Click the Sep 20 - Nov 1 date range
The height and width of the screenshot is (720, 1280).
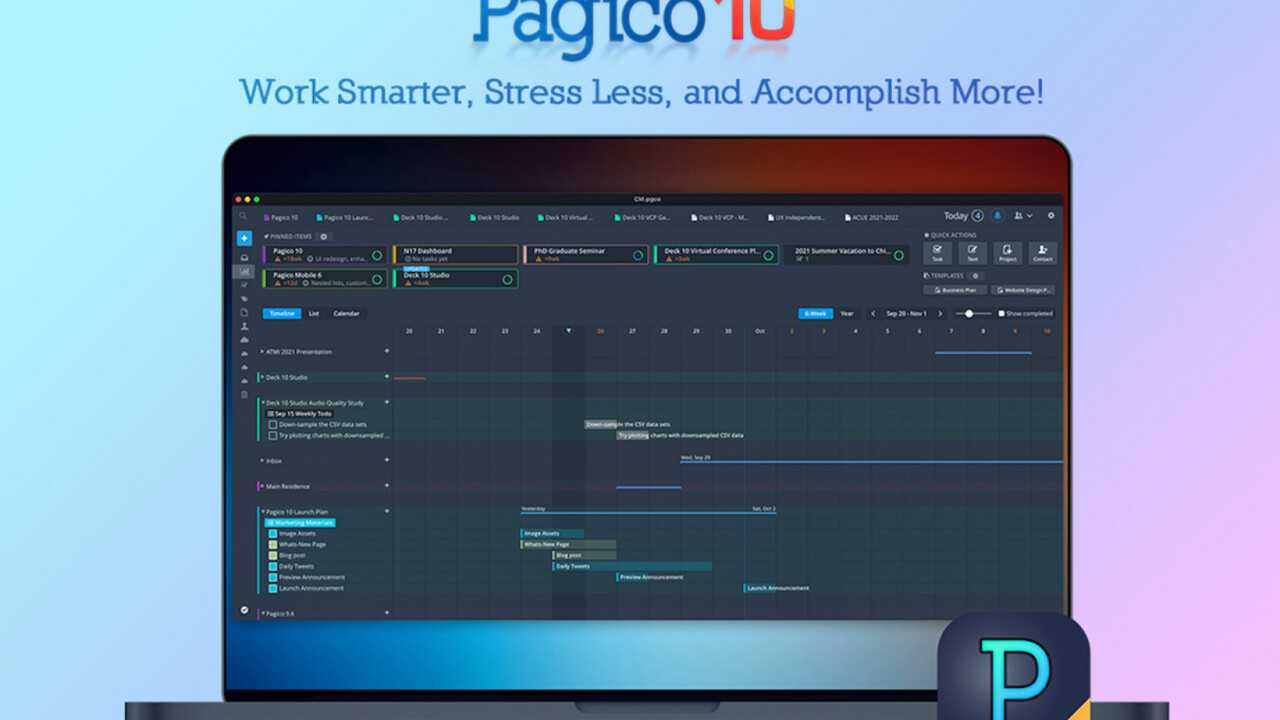(x=905, y=313)
